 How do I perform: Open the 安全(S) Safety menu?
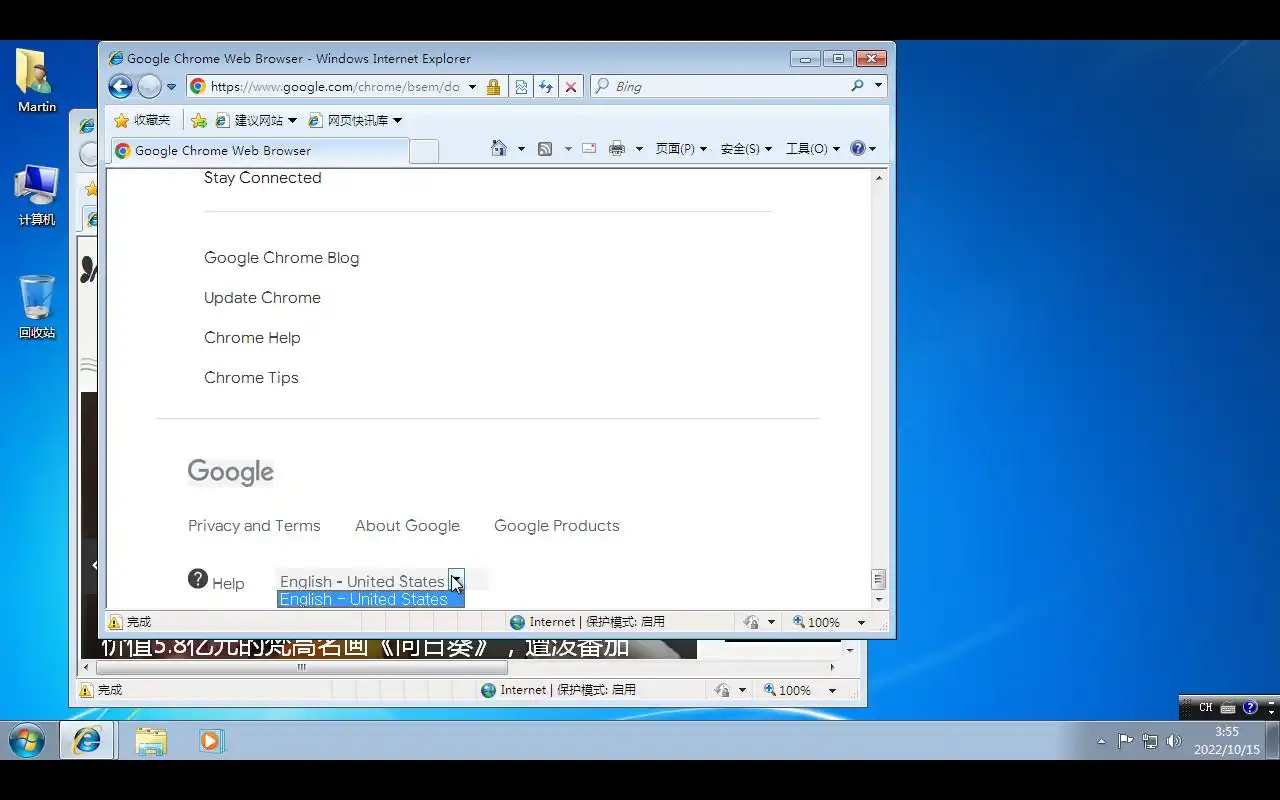point(746,149)
